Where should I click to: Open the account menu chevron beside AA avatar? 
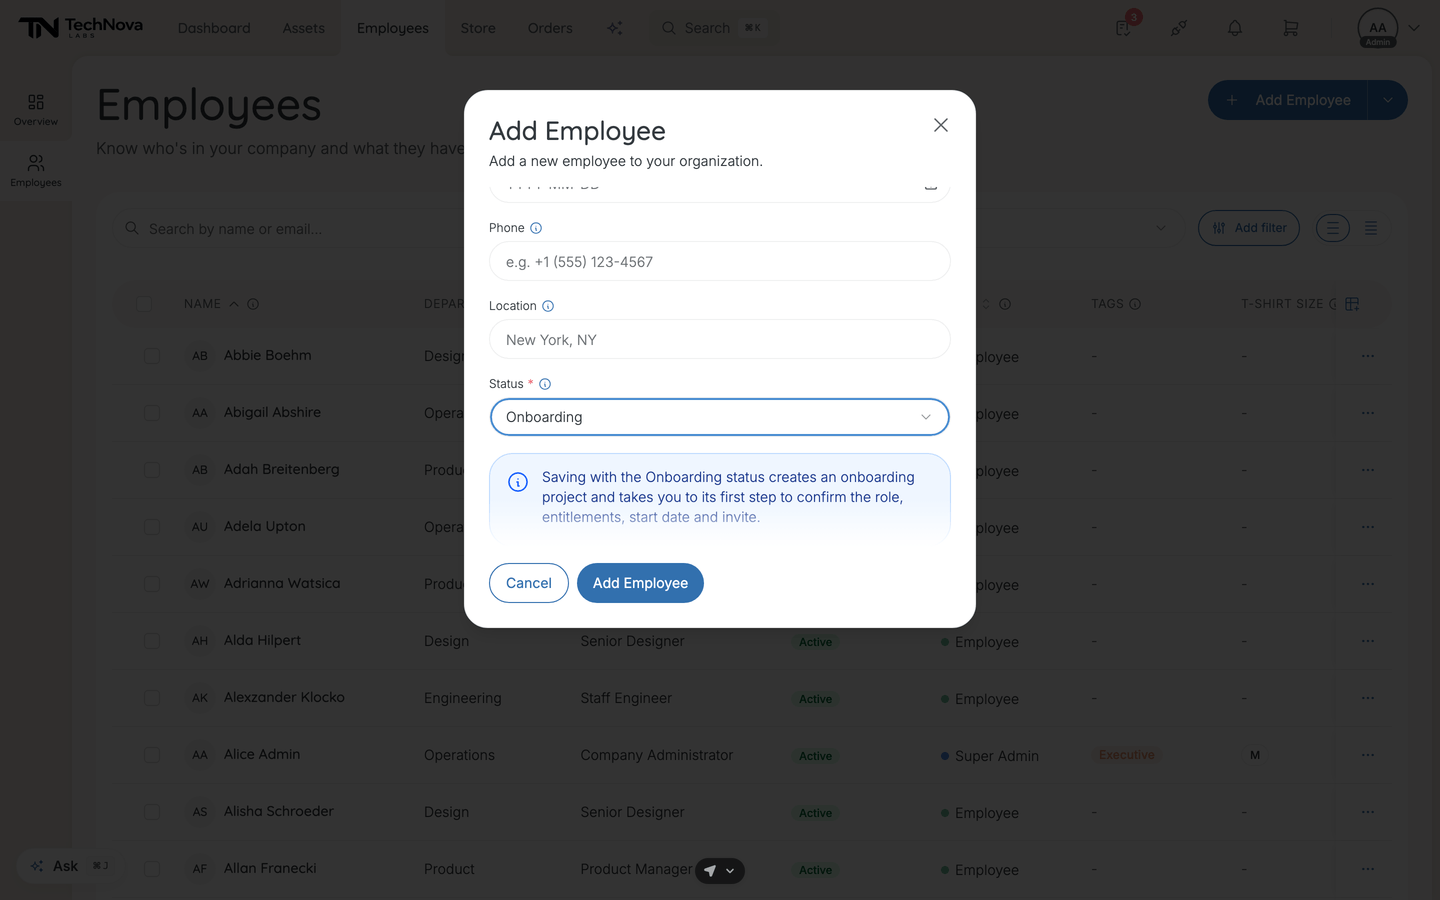tap(1414, 28)
